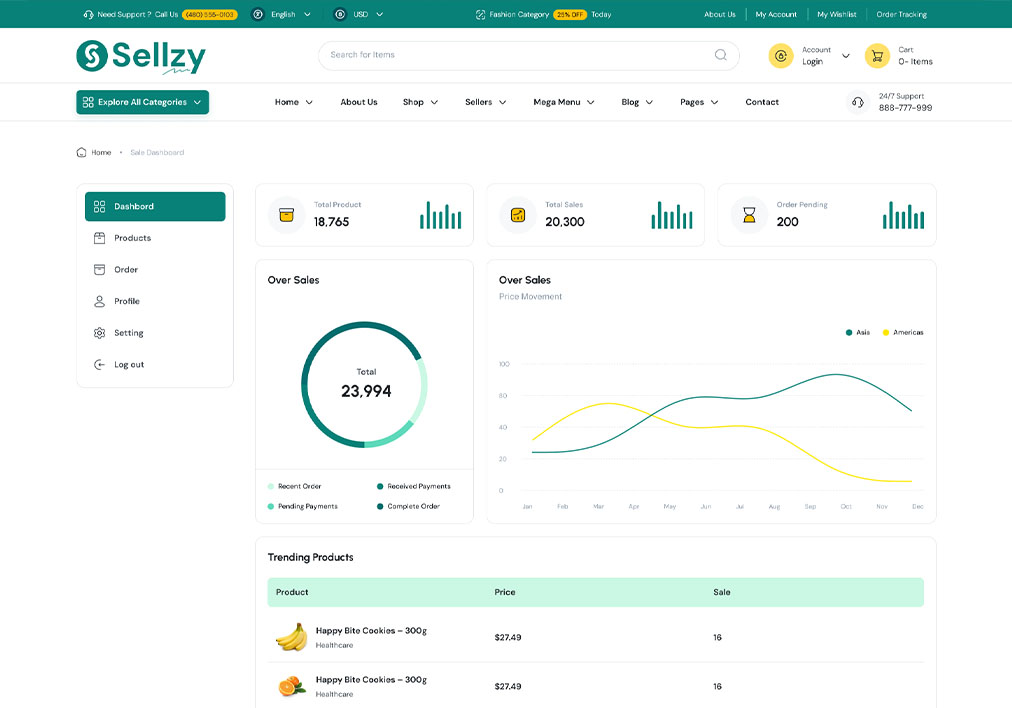Click the Search for Items field
Screen dimensions: 1012x708
point(515,55)
